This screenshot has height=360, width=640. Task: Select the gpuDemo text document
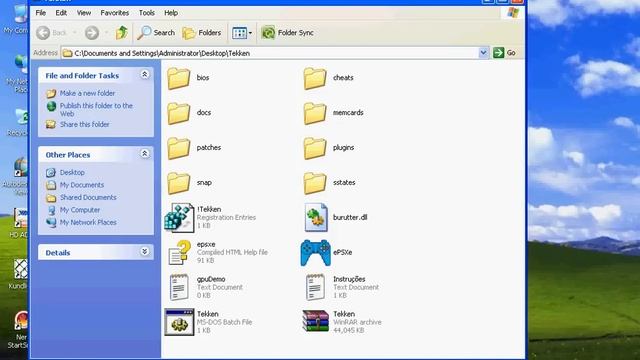(x=206, y=287)
